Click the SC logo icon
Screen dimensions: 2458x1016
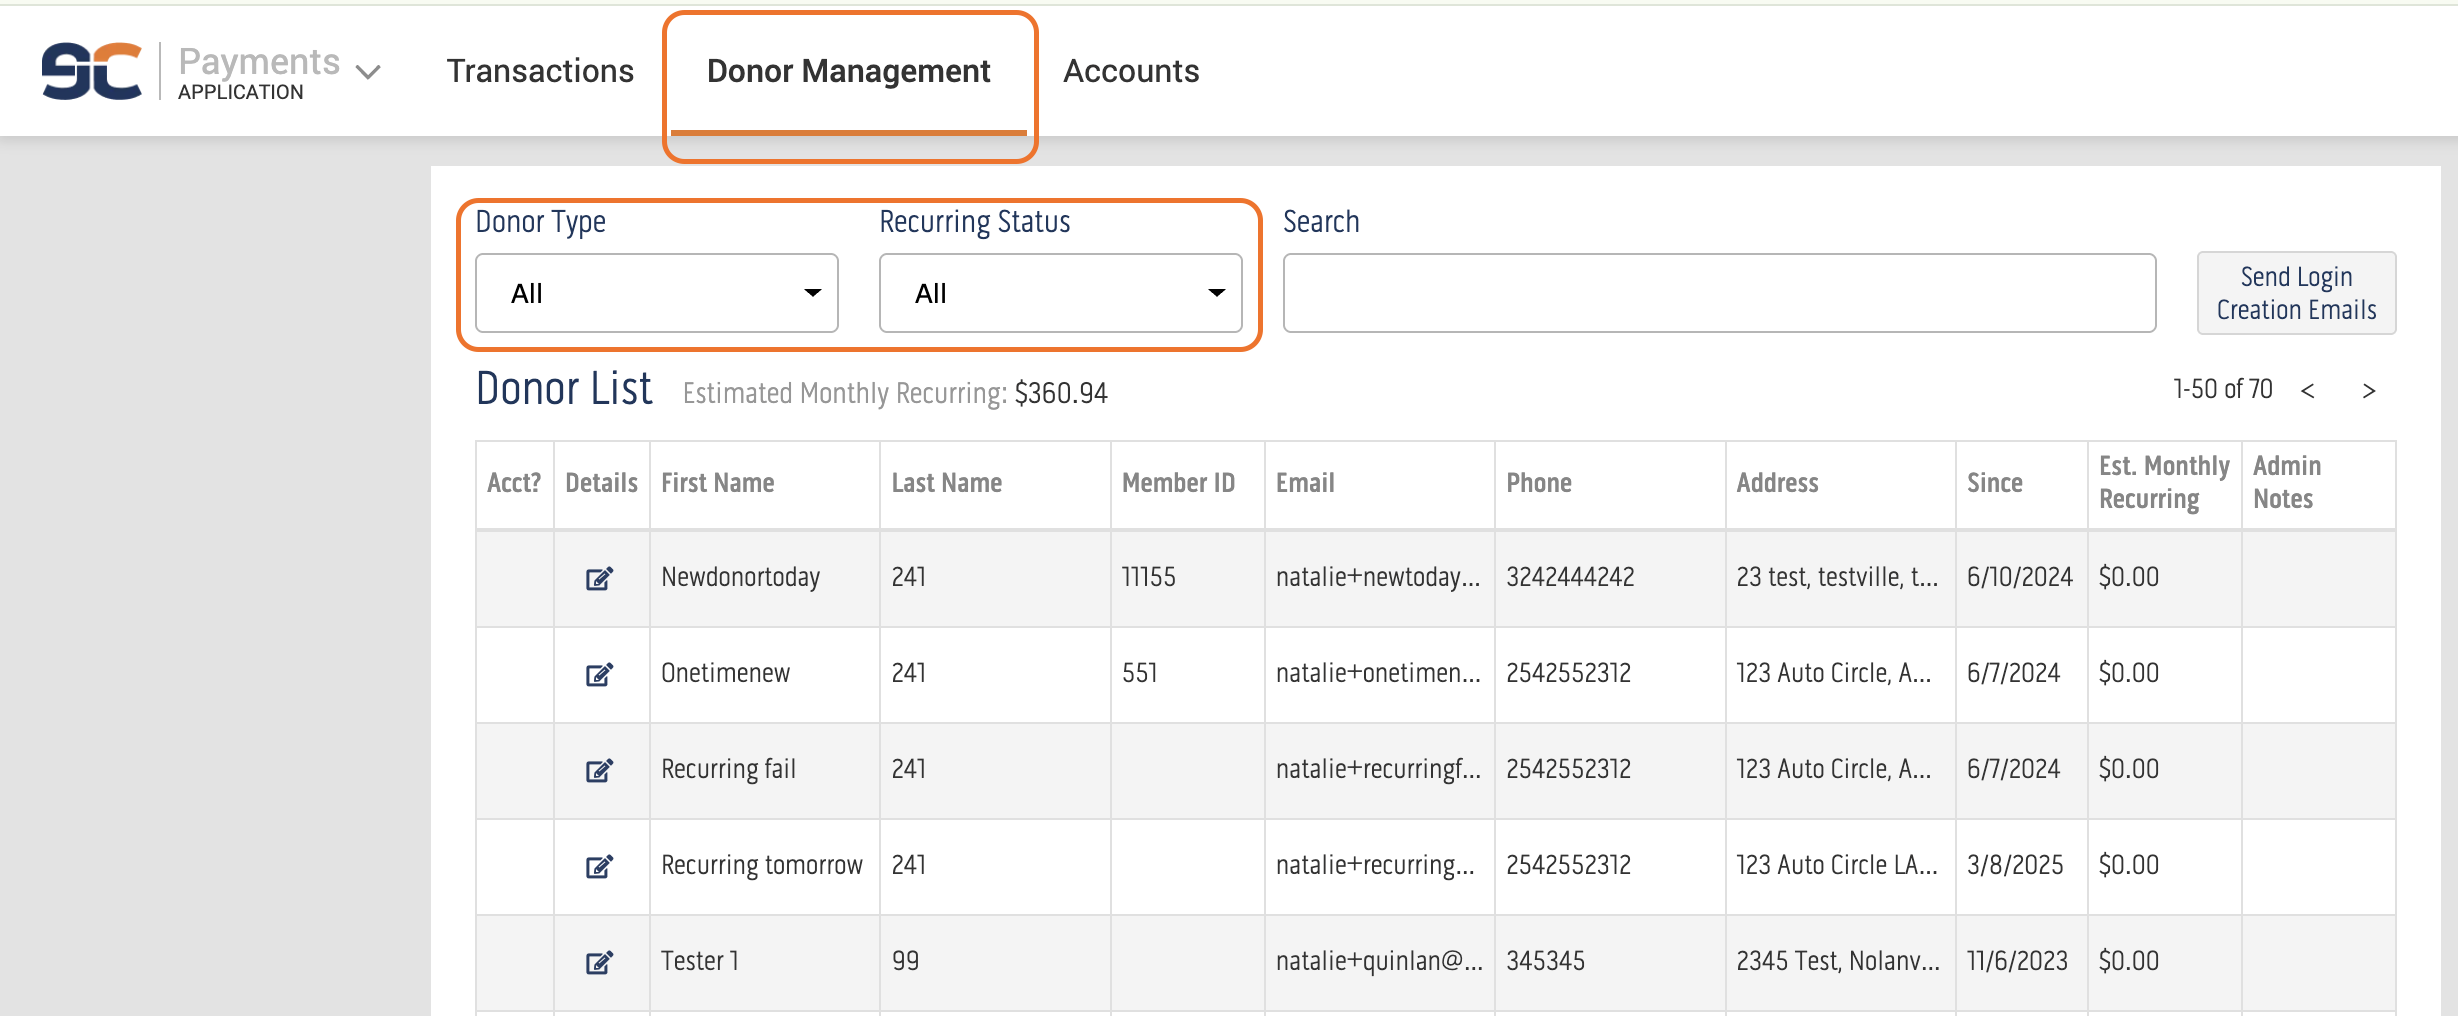pyautogui.click(x=91, y=71)
